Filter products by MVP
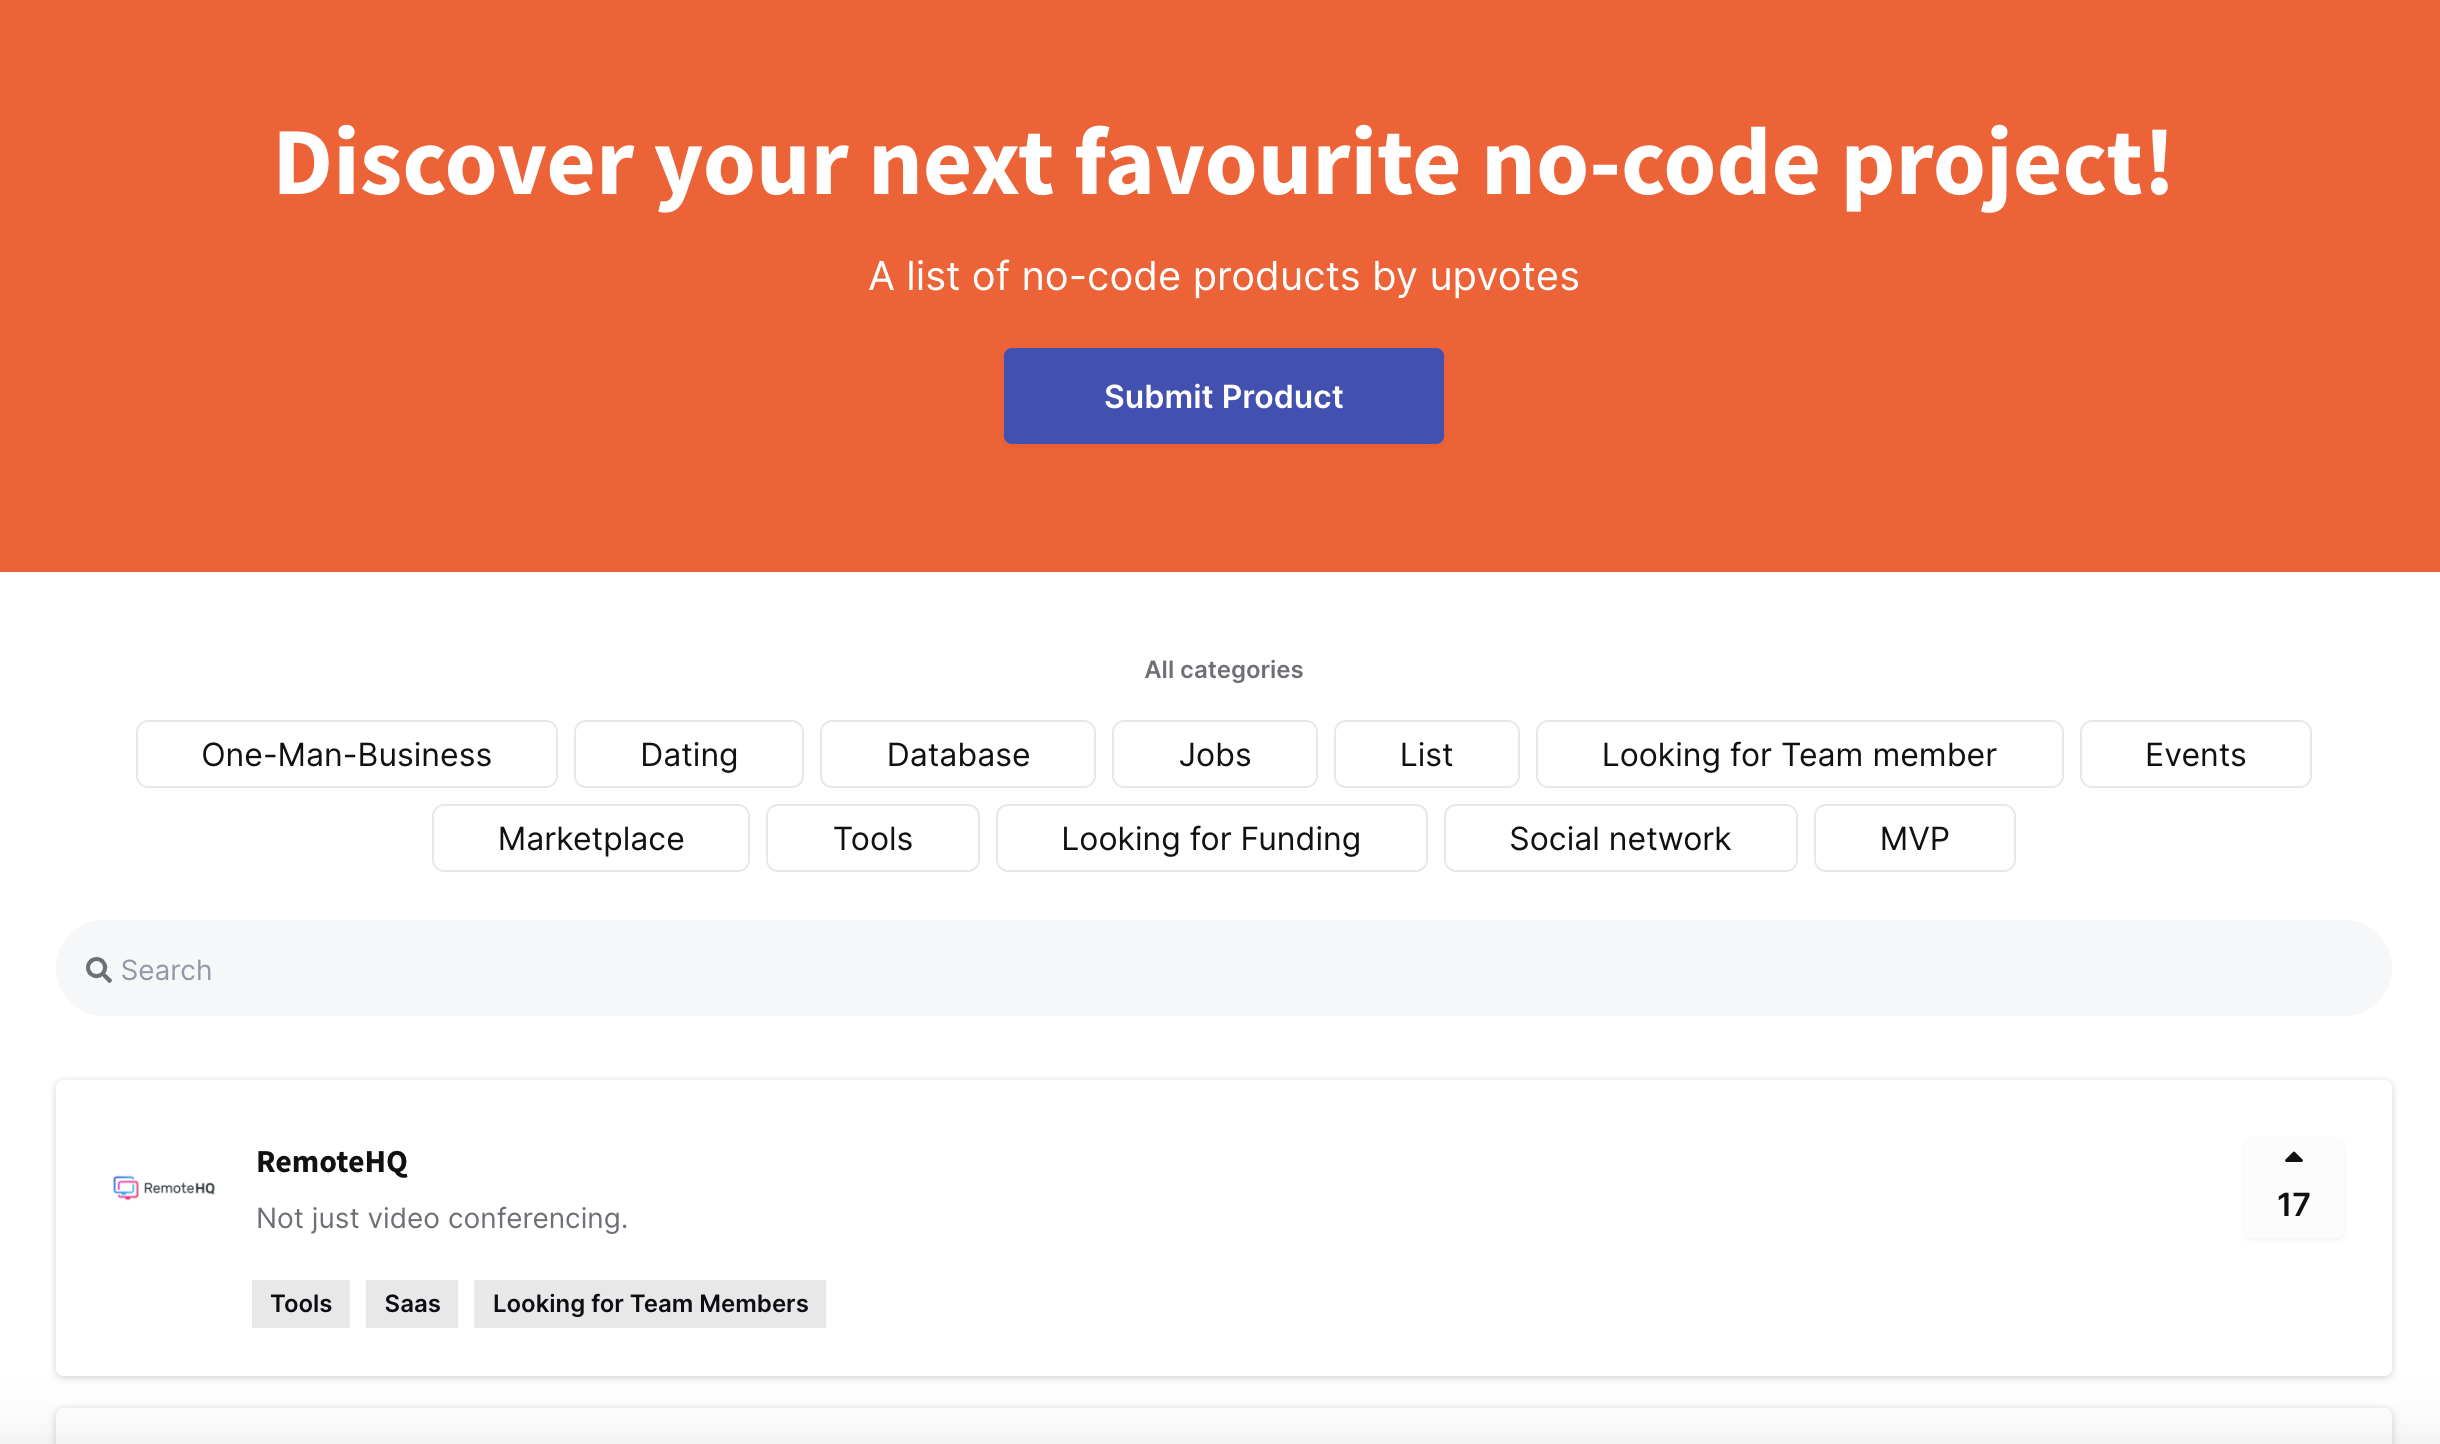The width and height of the screenshot is (2440, 1444). click(1912, 838)
